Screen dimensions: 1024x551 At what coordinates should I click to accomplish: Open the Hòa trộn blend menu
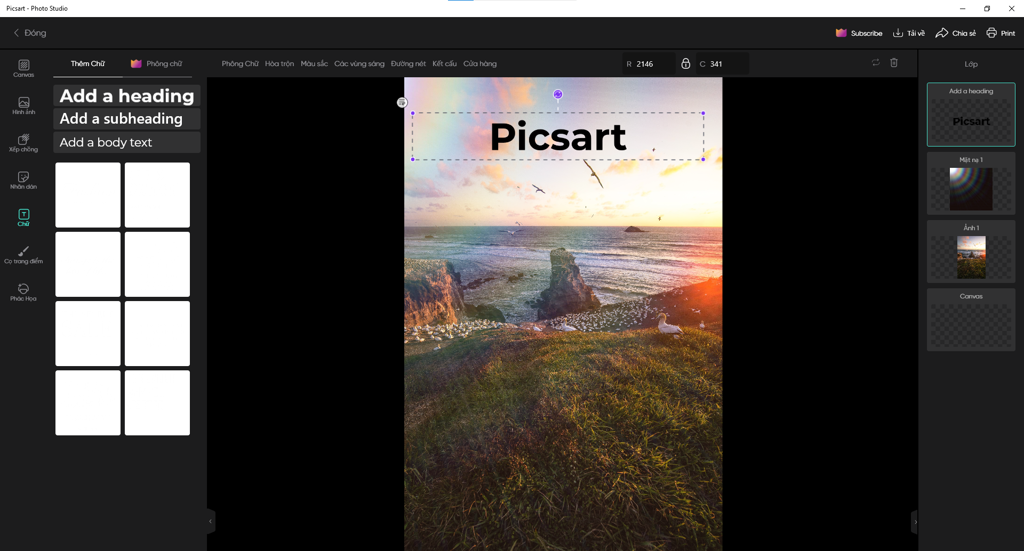[280, 63]
